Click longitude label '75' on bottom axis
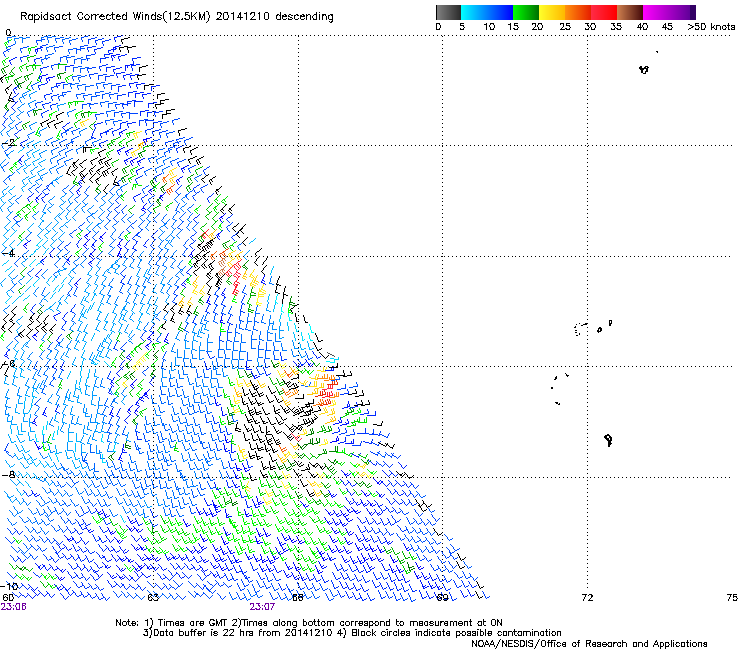The height and width of the screenshot is (650, 740). [x=732, y=598]
